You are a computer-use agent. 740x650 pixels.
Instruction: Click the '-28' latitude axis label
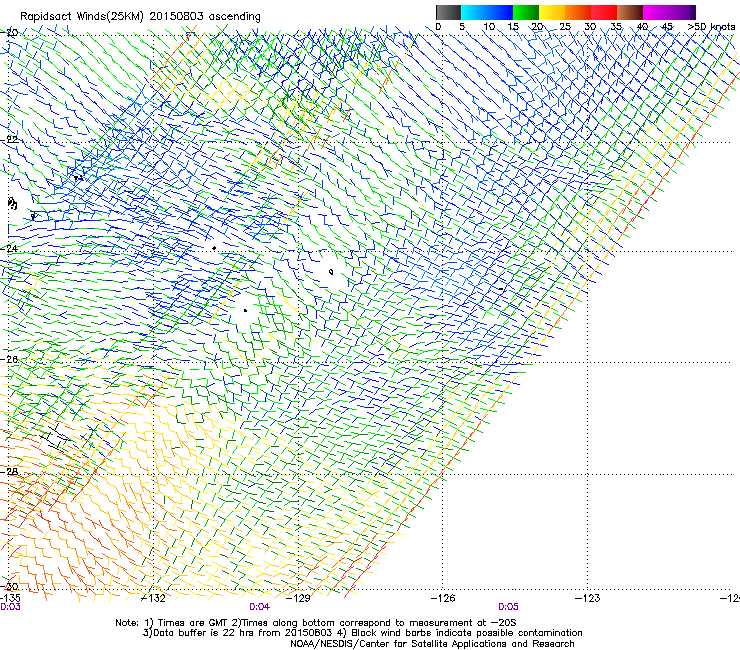pyautogui.click(x=10, y=472)
